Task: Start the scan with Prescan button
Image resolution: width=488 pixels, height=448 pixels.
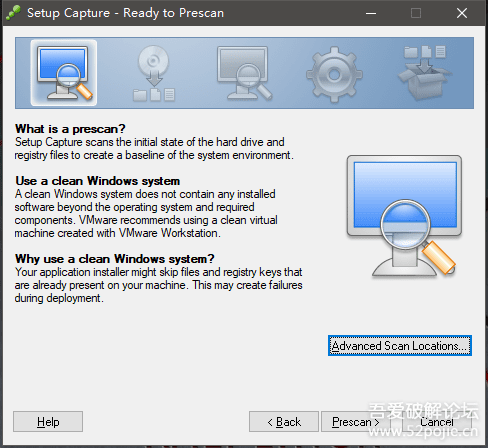Action: coord(355,422)
